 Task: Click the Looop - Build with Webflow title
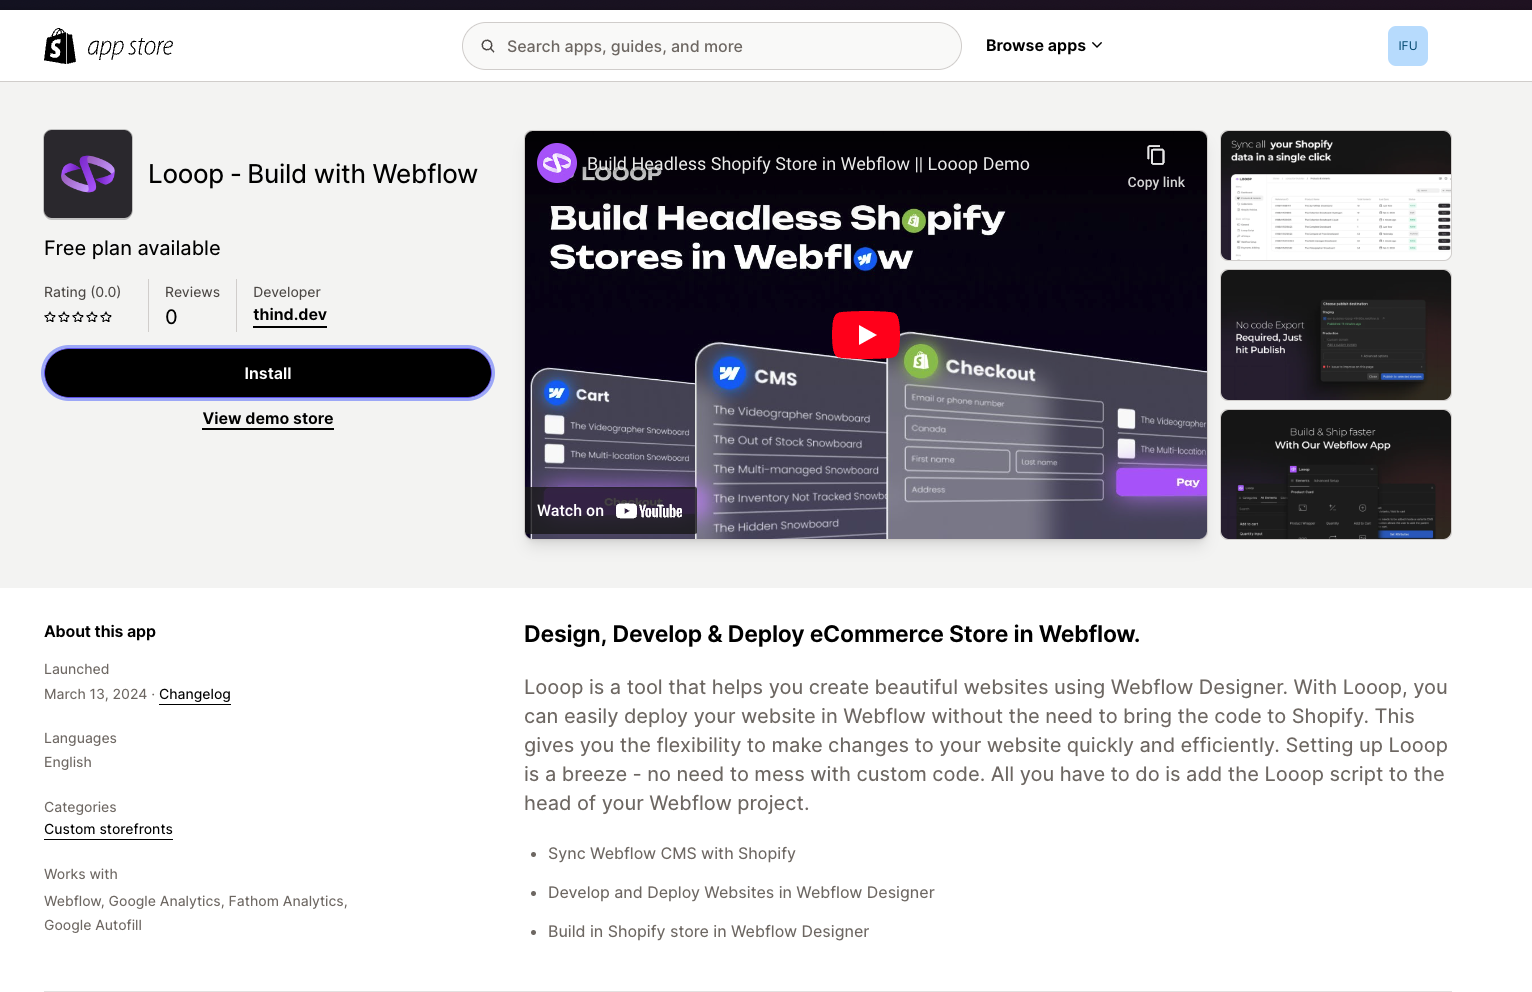tap(313, 174)
